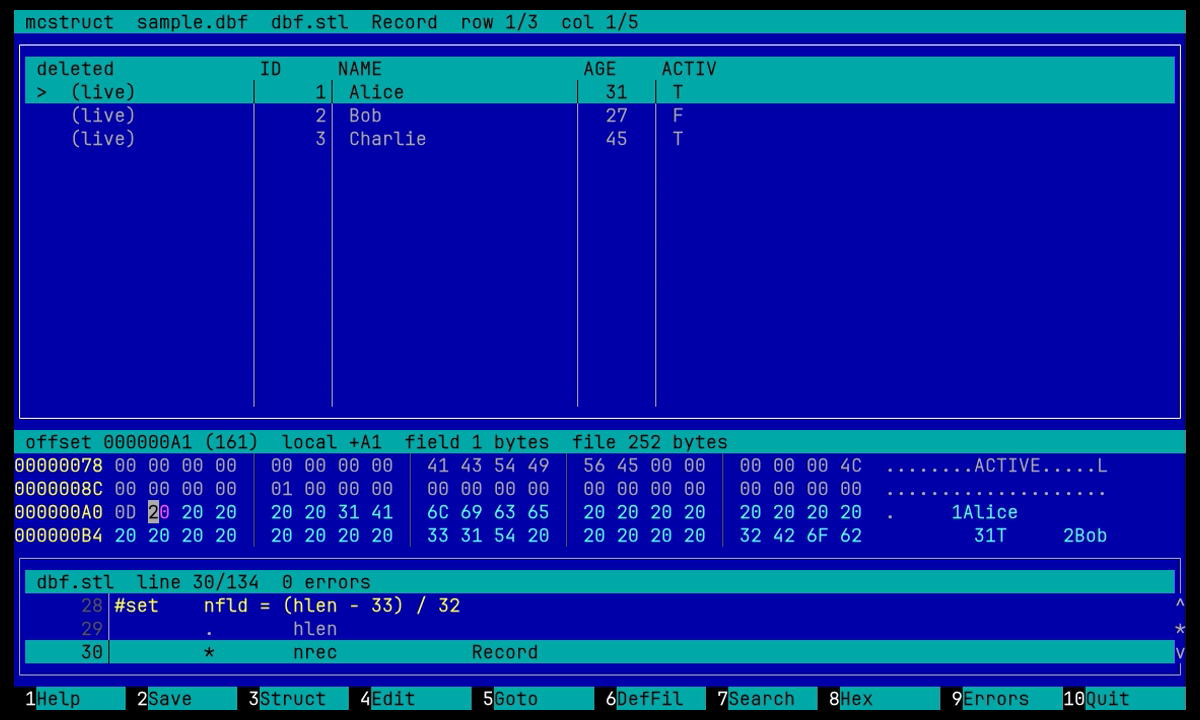The image size is (1200, 720).
Task: Click the hex bytes 6C 69 63 65 group
Action: [x=488, y=512]
